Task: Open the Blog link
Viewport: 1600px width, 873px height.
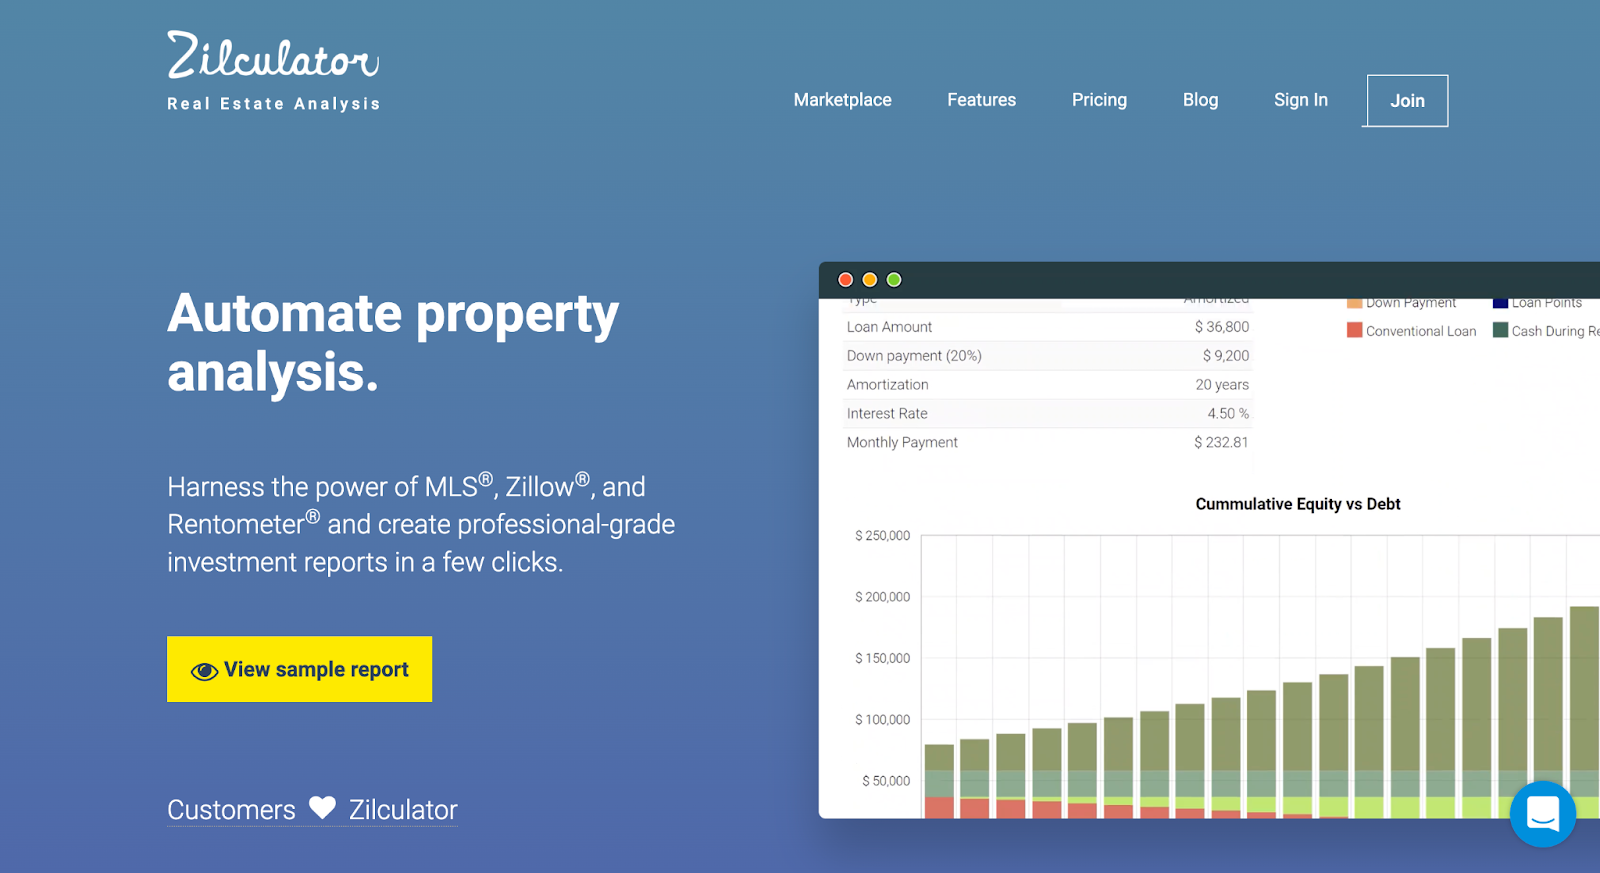Action: (x=1200, y=100)
